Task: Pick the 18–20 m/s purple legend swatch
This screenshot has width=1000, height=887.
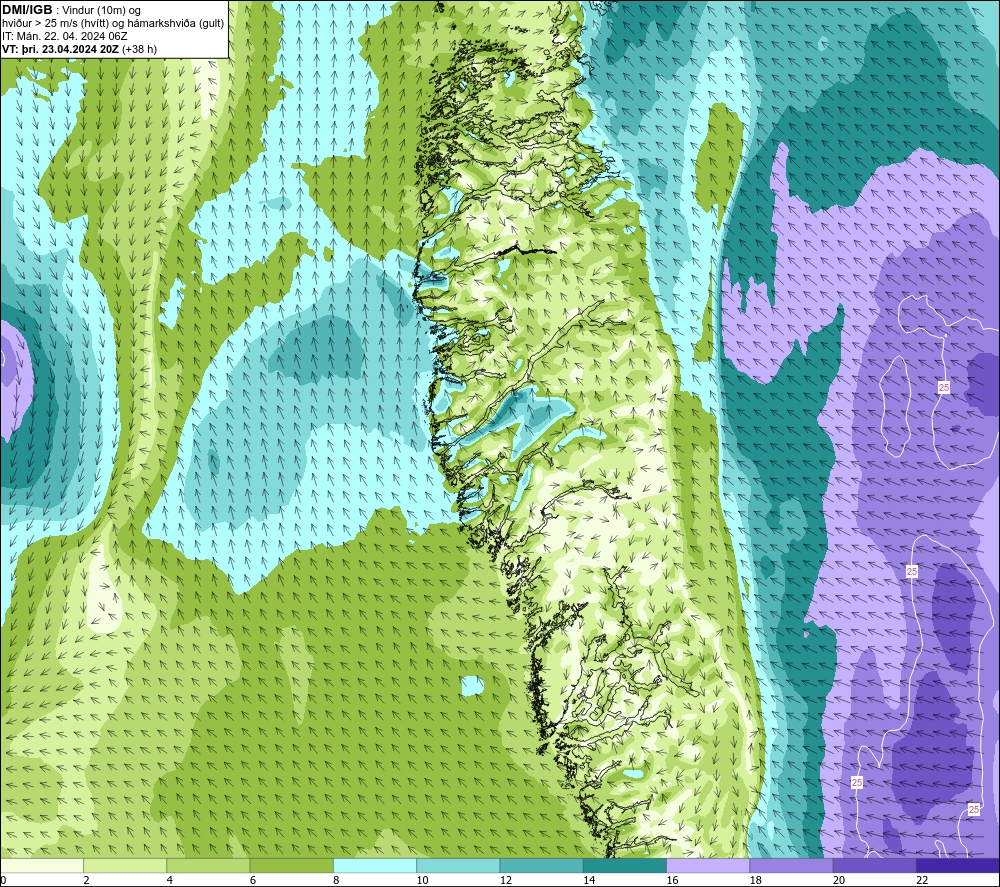Action: tap(791, 865)
